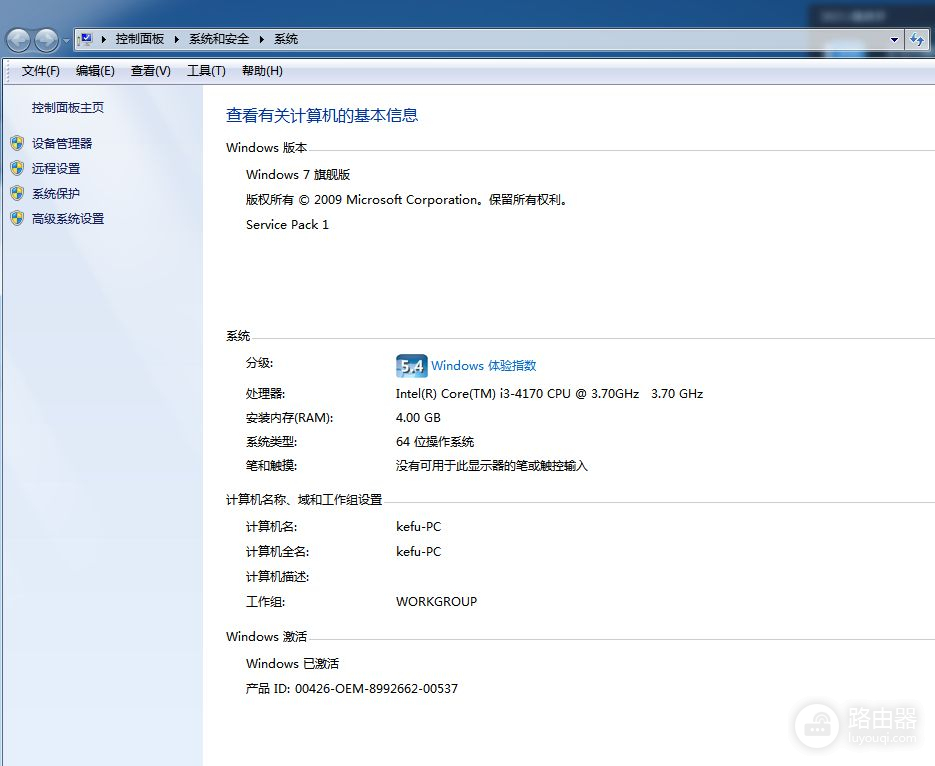Click the computer icon in address bar
Screen dimensions: 935x766
tap(86, 39)
